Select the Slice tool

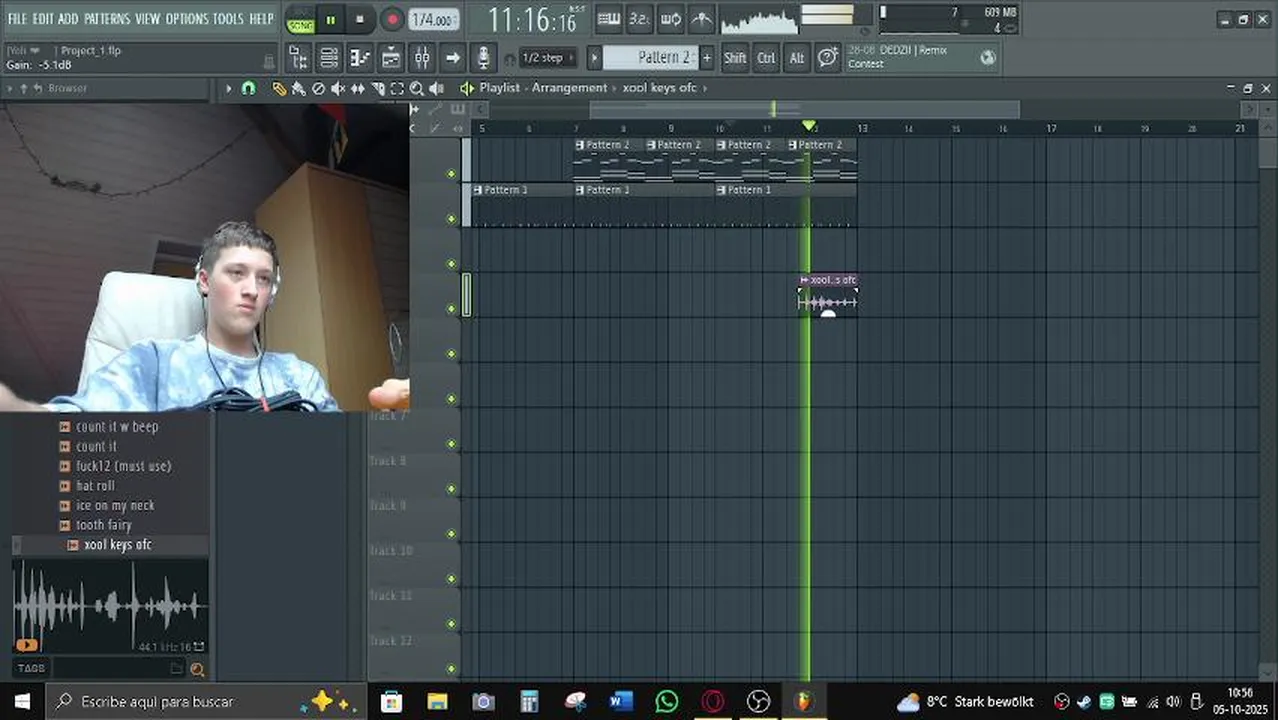coord(378,88)
